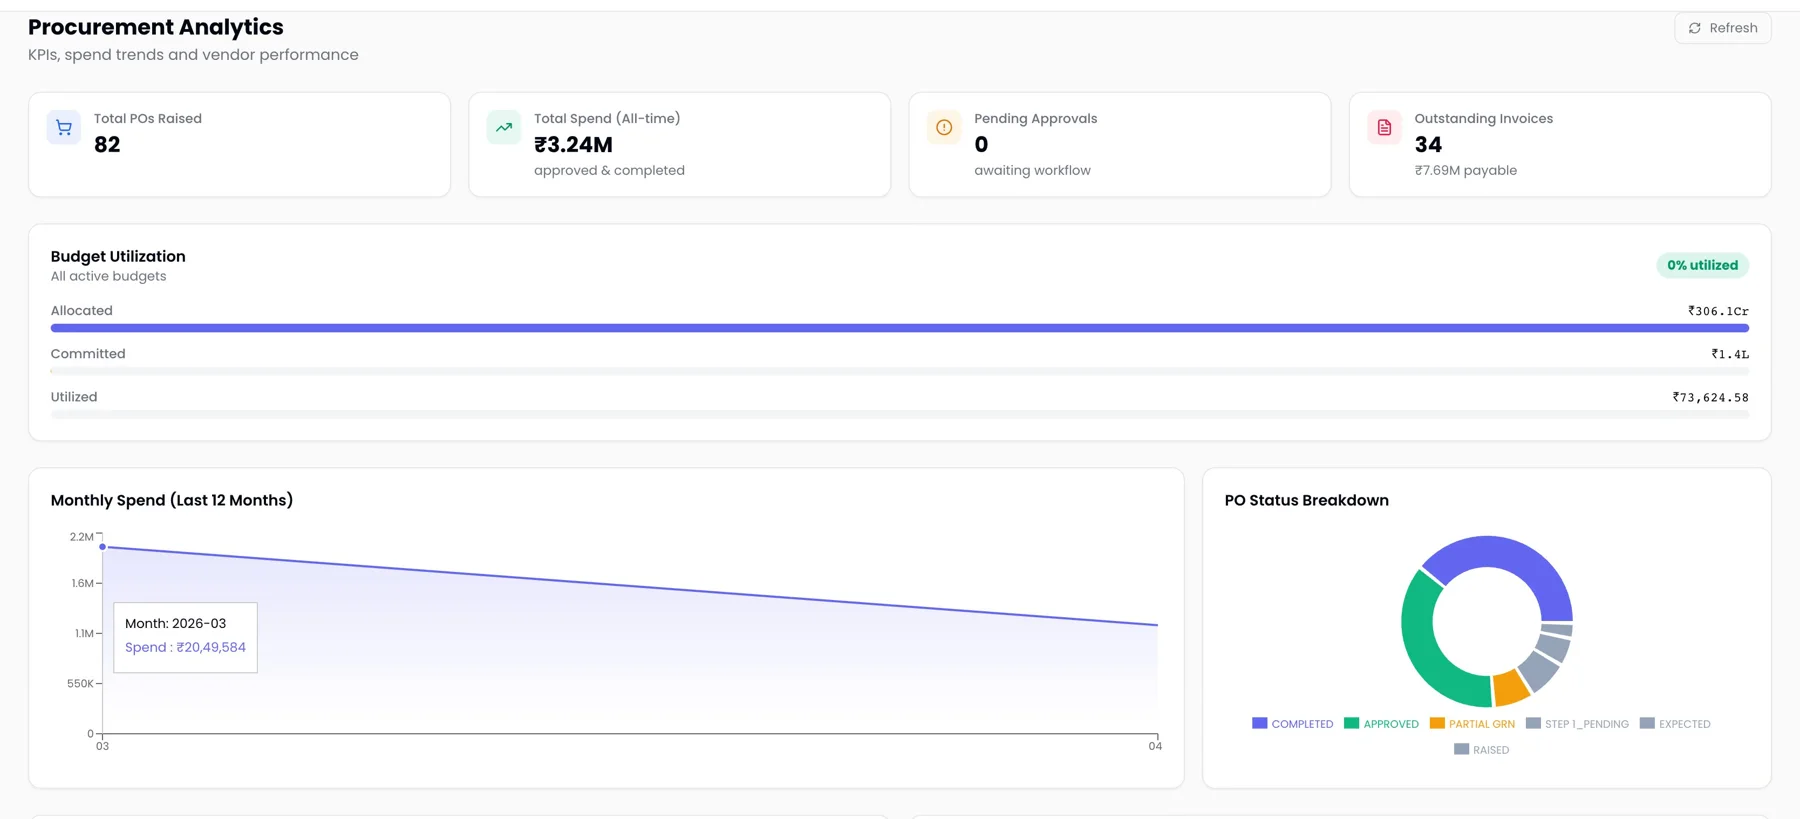
Task: Click the Refresh button
Action: 1722,28
